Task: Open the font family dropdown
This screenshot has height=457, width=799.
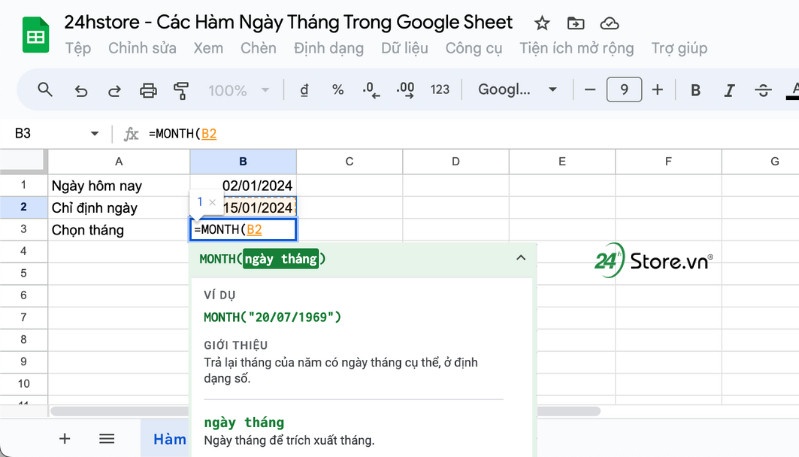Action: (517, 90)
